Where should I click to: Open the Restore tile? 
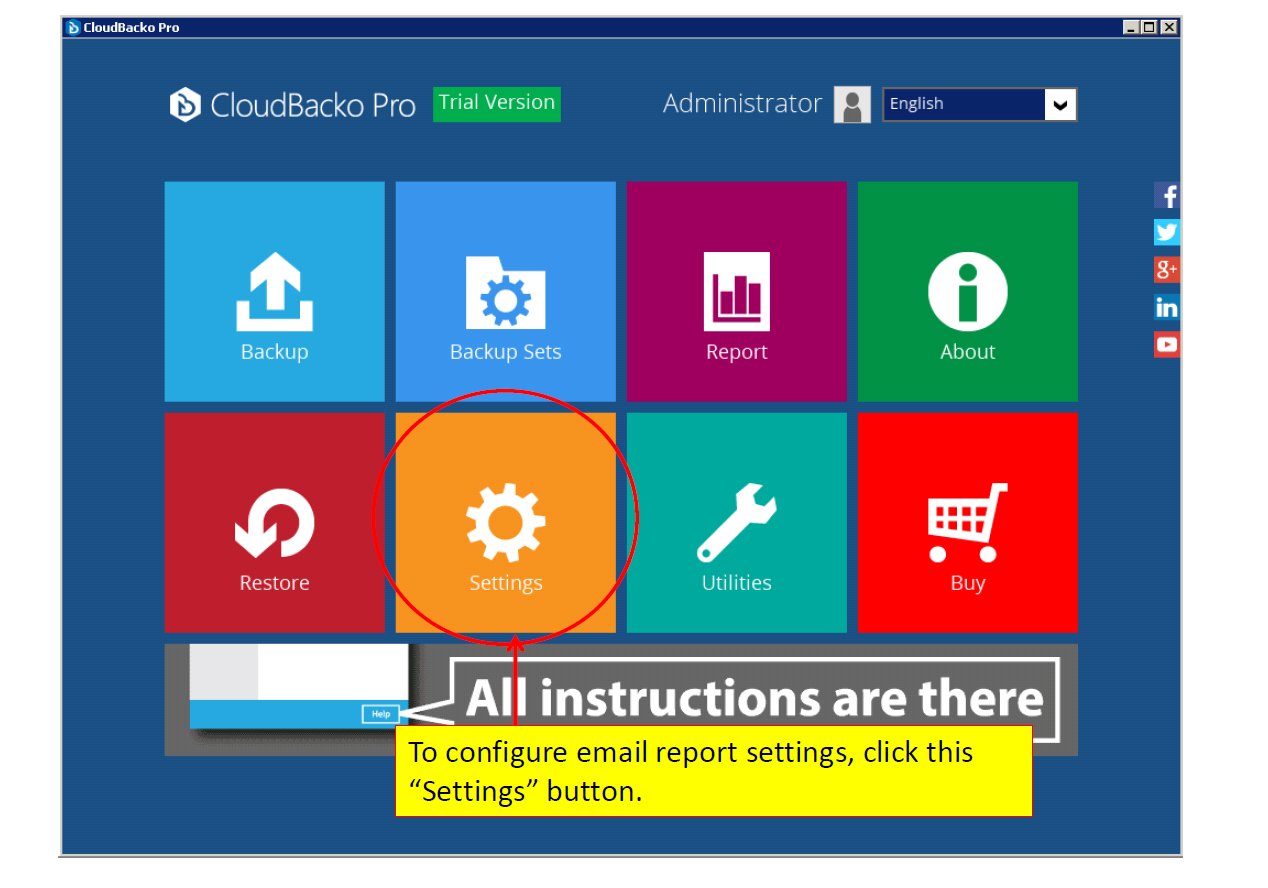tap(274, 523)
